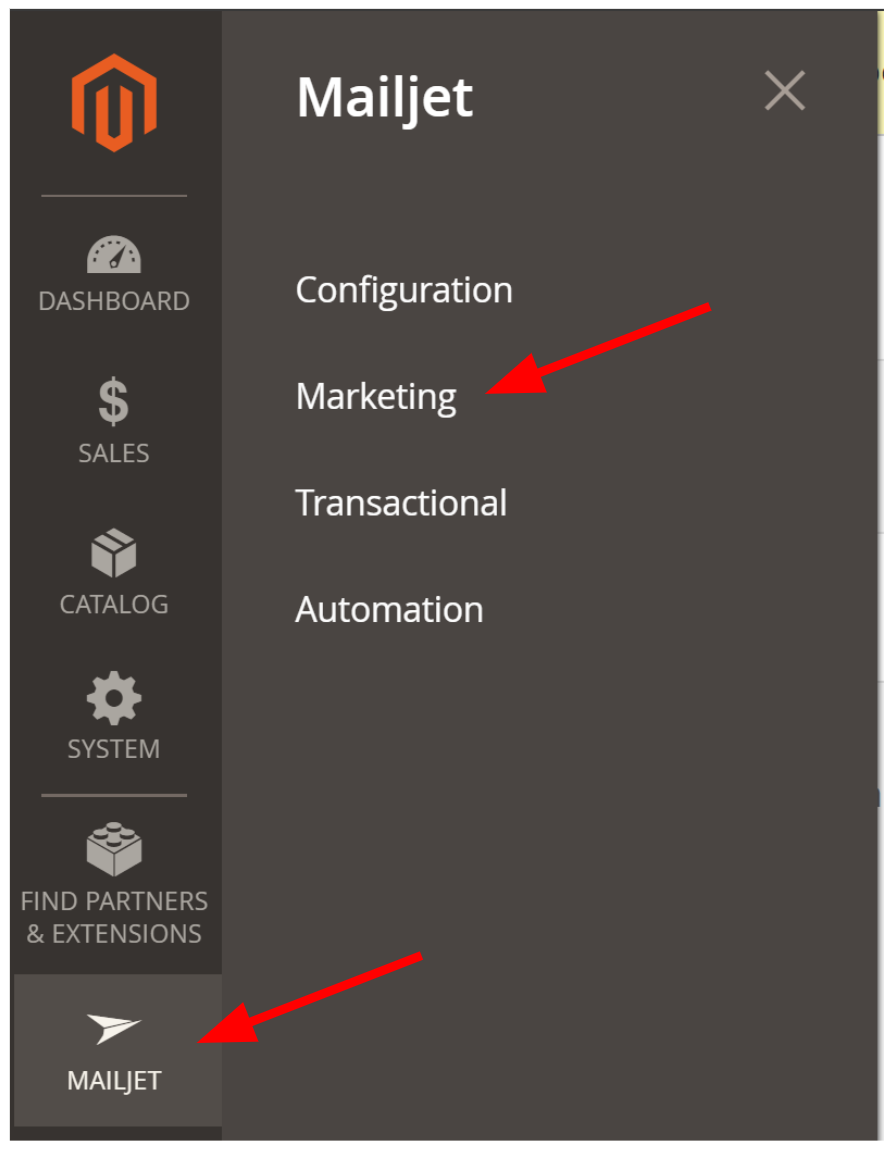Click the MAILJET label in the sidebar

tap(114, 1081)
